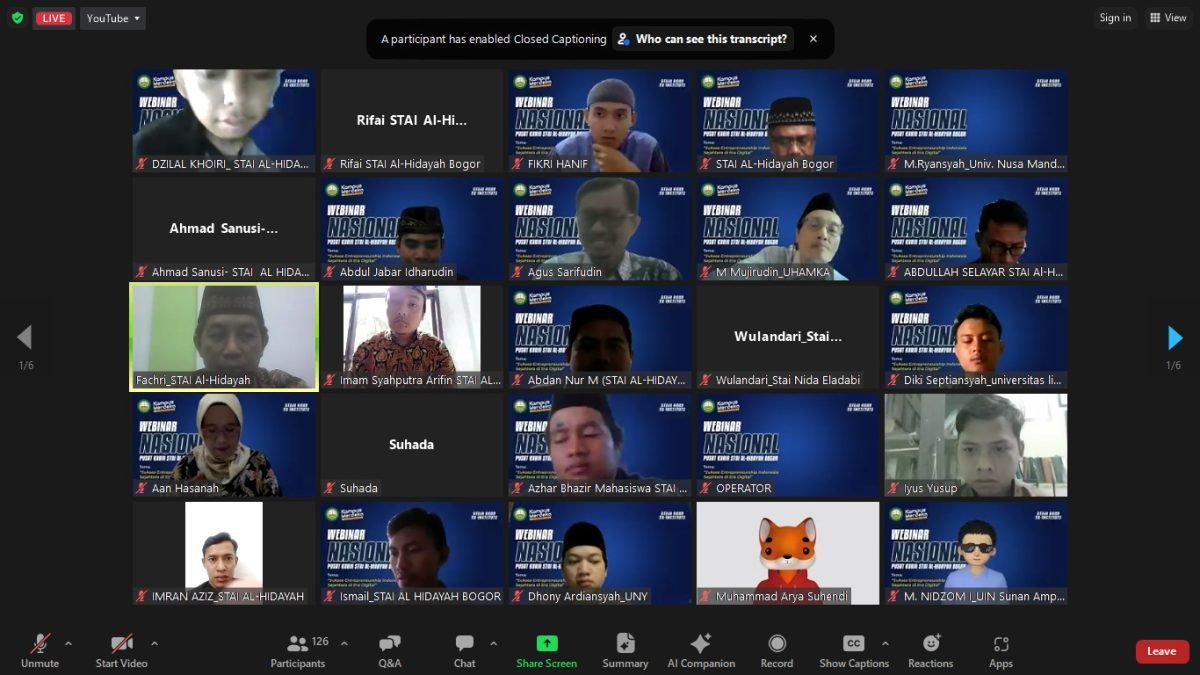Open the meeting Chat
Viewport: 1200px width, 675px height.
coord(464,650)
